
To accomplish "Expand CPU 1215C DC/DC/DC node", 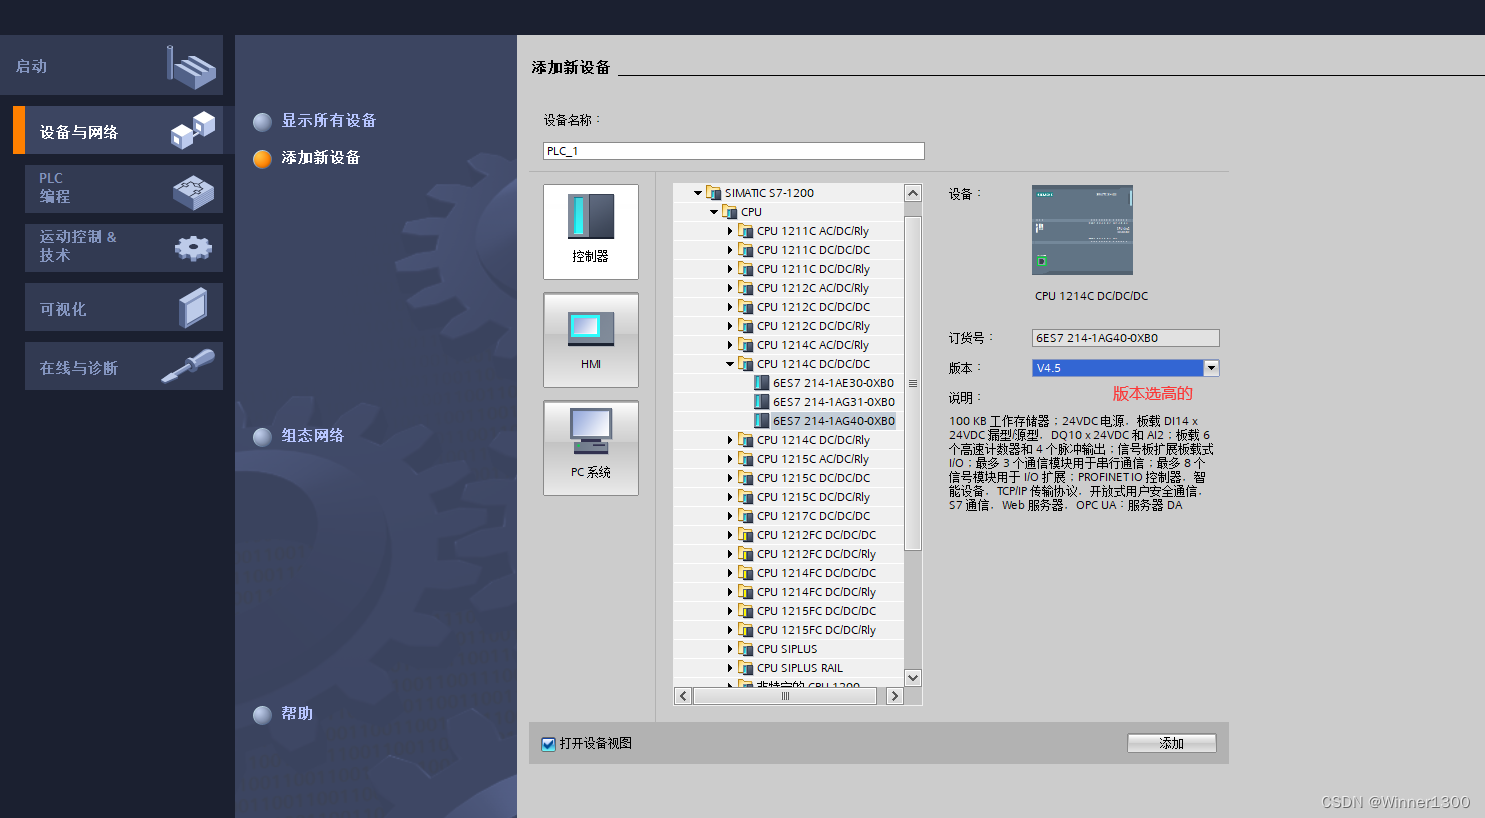I will (730, 478).
